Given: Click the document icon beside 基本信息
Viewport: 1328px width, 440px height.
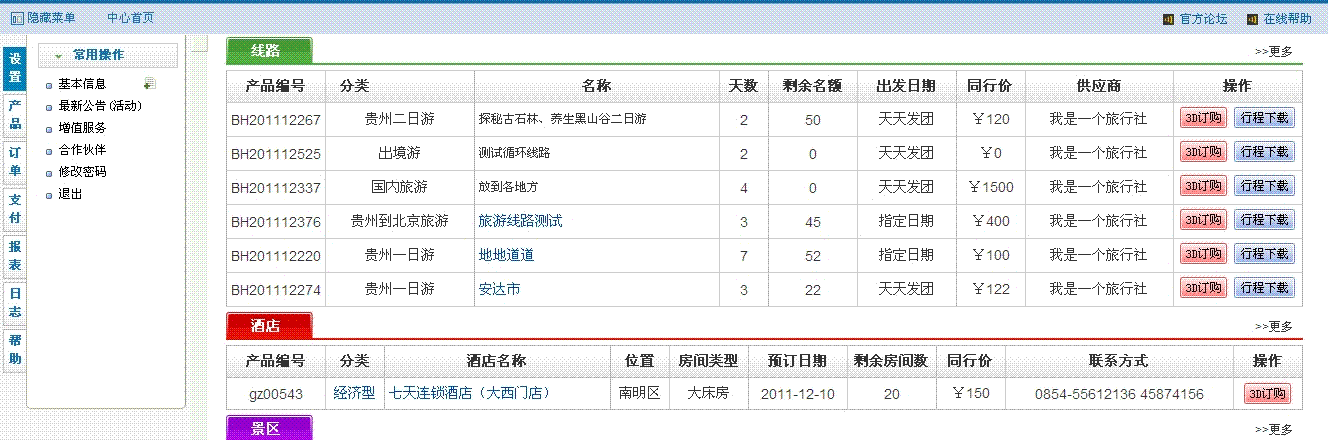Looking at the screenshot, I should 149,84.
